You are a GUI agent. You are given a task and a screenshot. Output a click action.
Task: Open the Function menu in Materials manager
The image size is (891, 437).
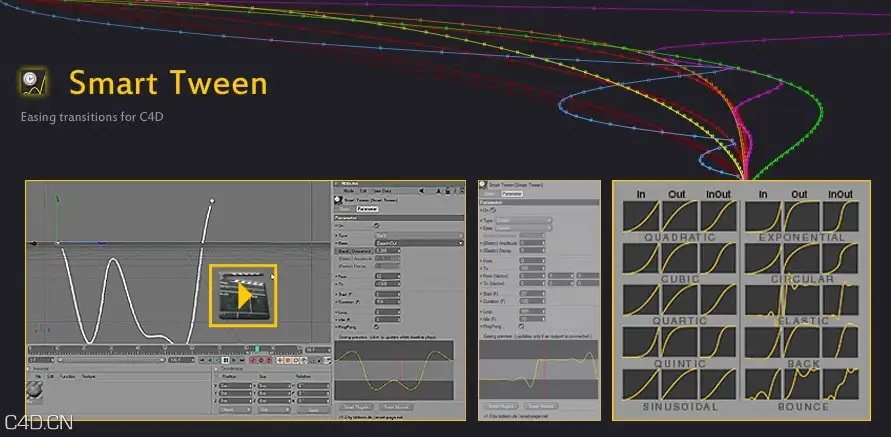pyautogui.click(x=68, y=376)
